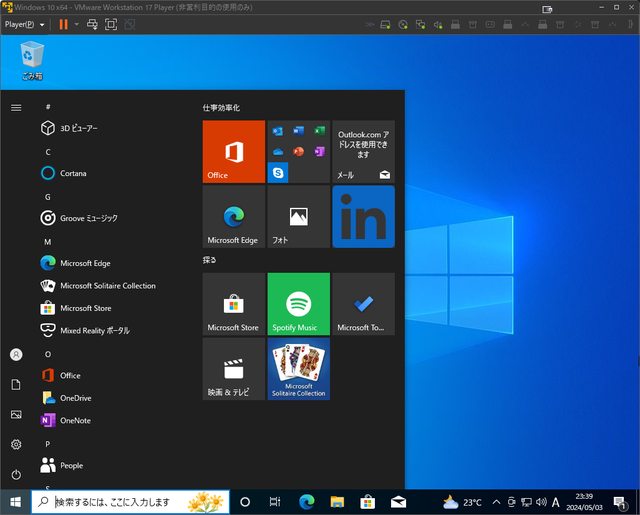Click the フォト photos tile
This screenshot has height=515, width=640.
click(298, 217)
